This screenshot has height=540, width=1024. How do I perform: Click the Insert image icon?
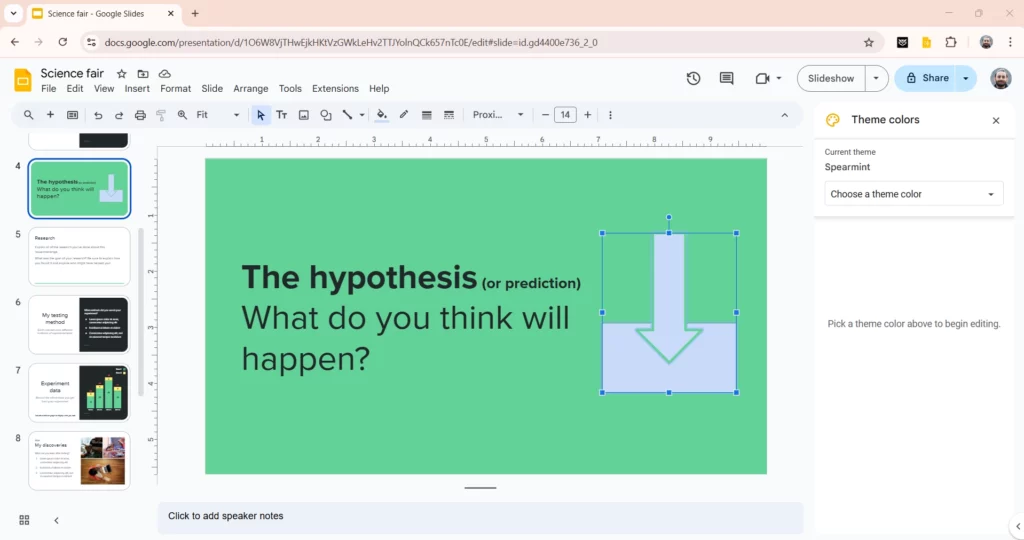[303, 115]
